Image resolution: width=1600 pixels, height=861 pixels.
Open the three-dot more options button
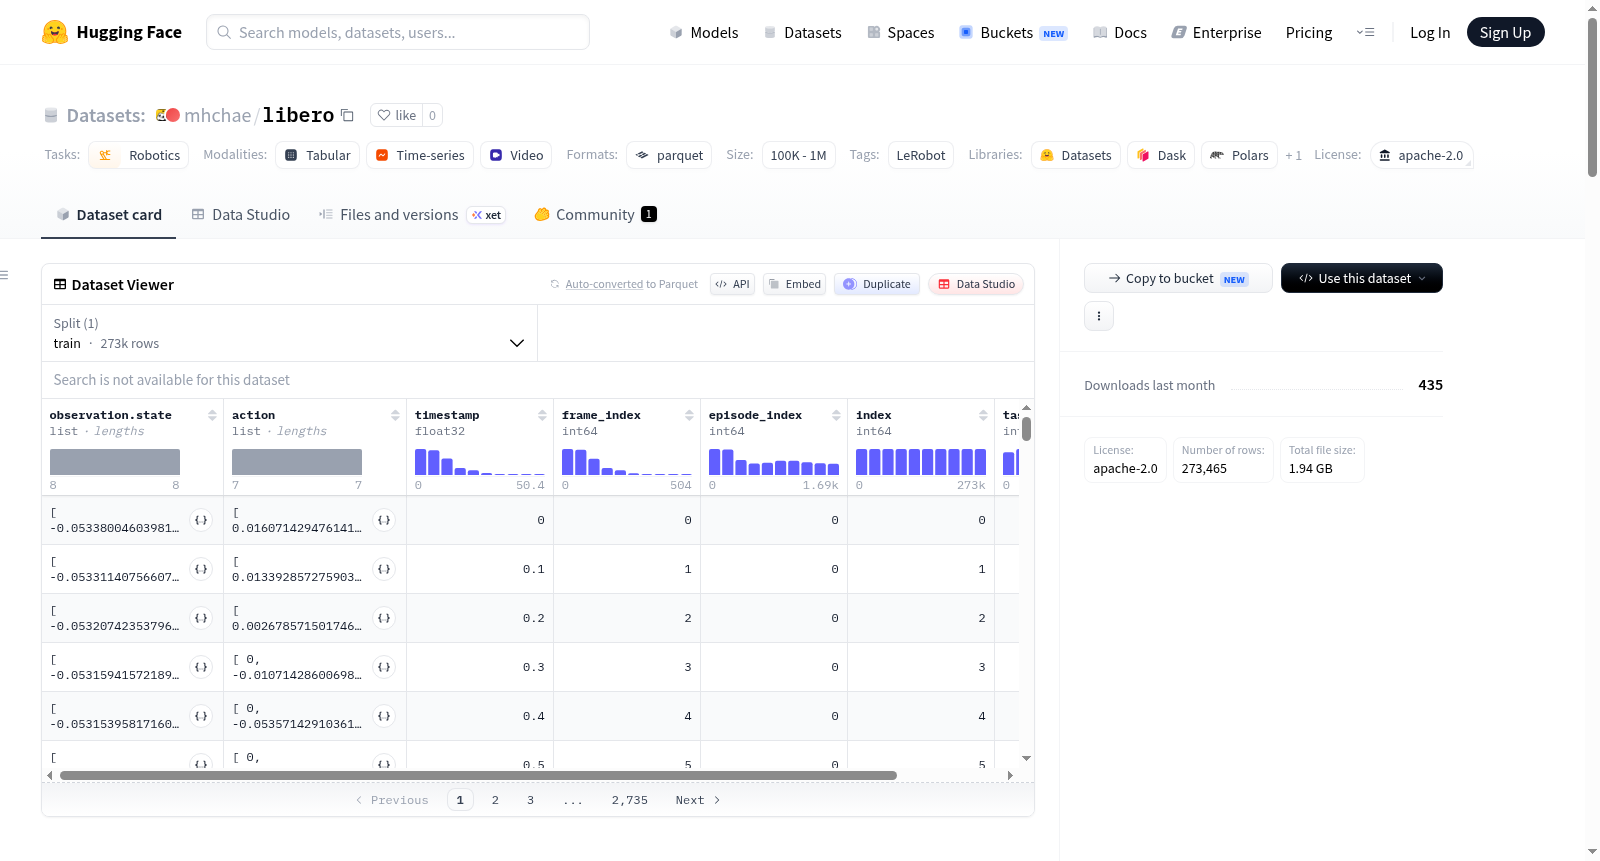tap(1099, 316)
